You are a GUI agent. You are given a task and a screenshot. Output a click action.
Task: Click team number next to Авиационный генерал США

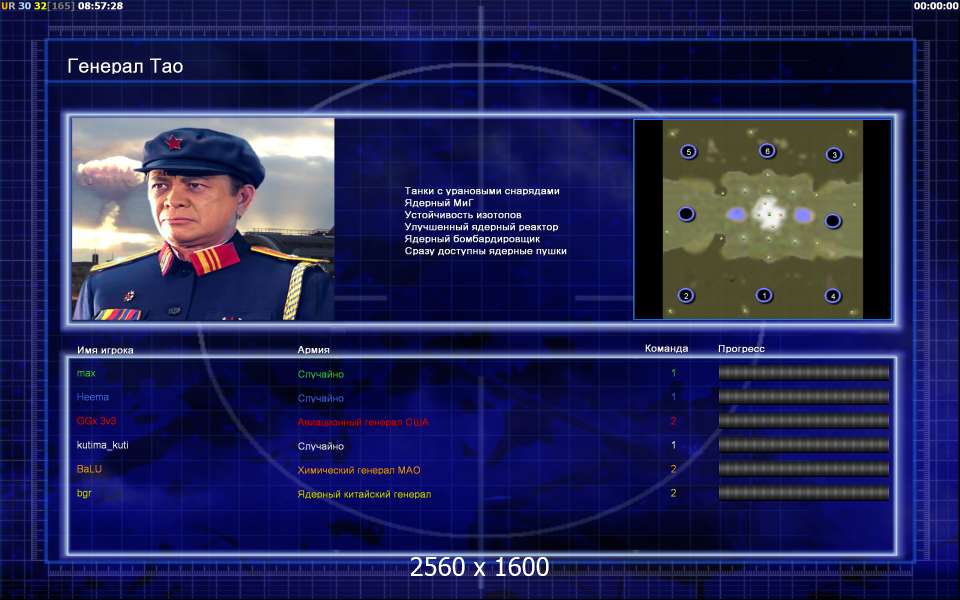click(673, 421)
